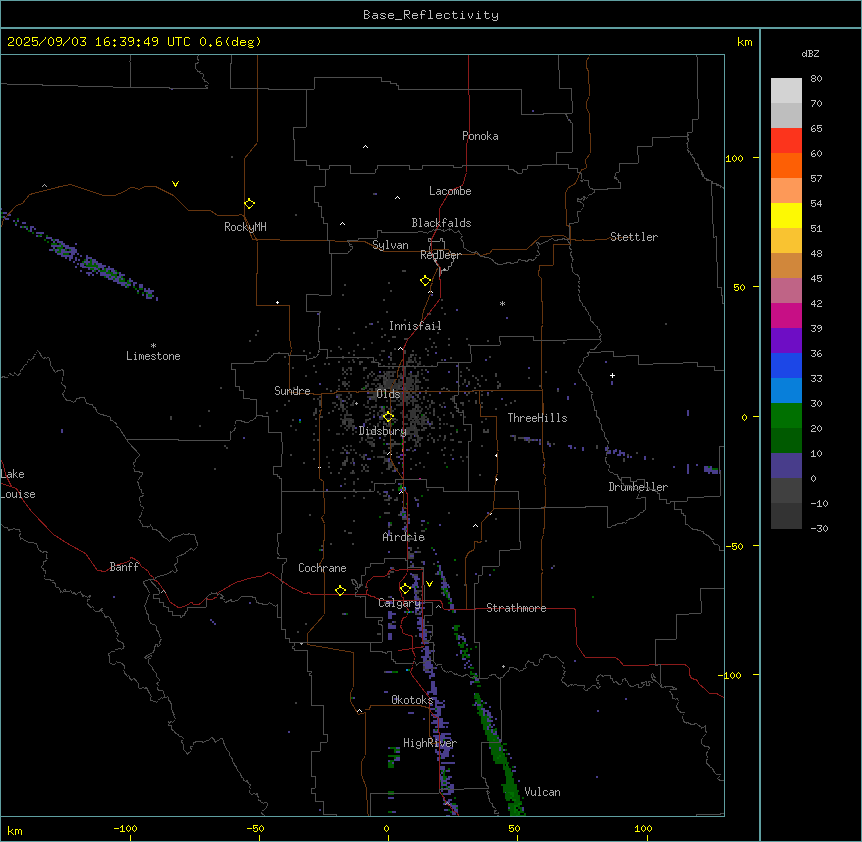Screen dimensions: 862x842
Task: Click the yellow diamond marker near RockyMH
Action: (250, 204)
